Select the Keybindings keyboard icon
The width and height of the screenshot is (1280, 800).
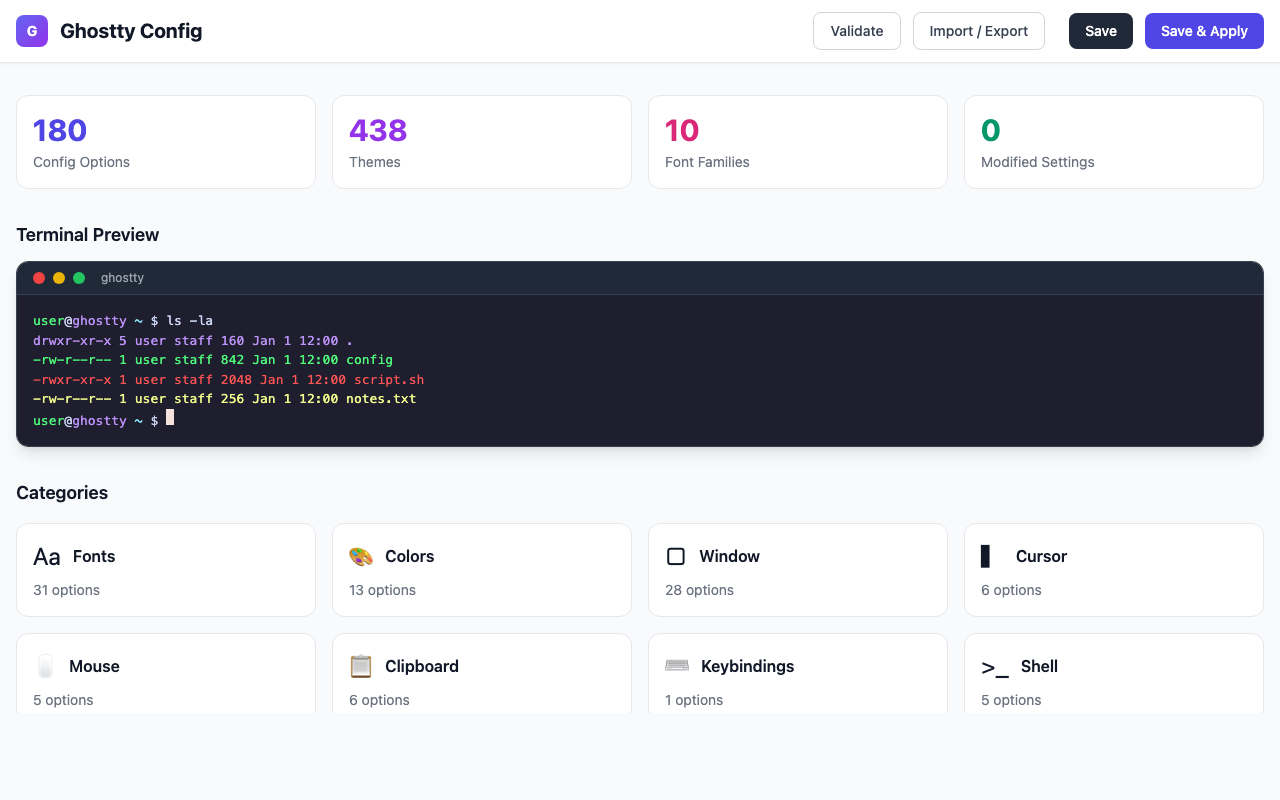[676, 666]
